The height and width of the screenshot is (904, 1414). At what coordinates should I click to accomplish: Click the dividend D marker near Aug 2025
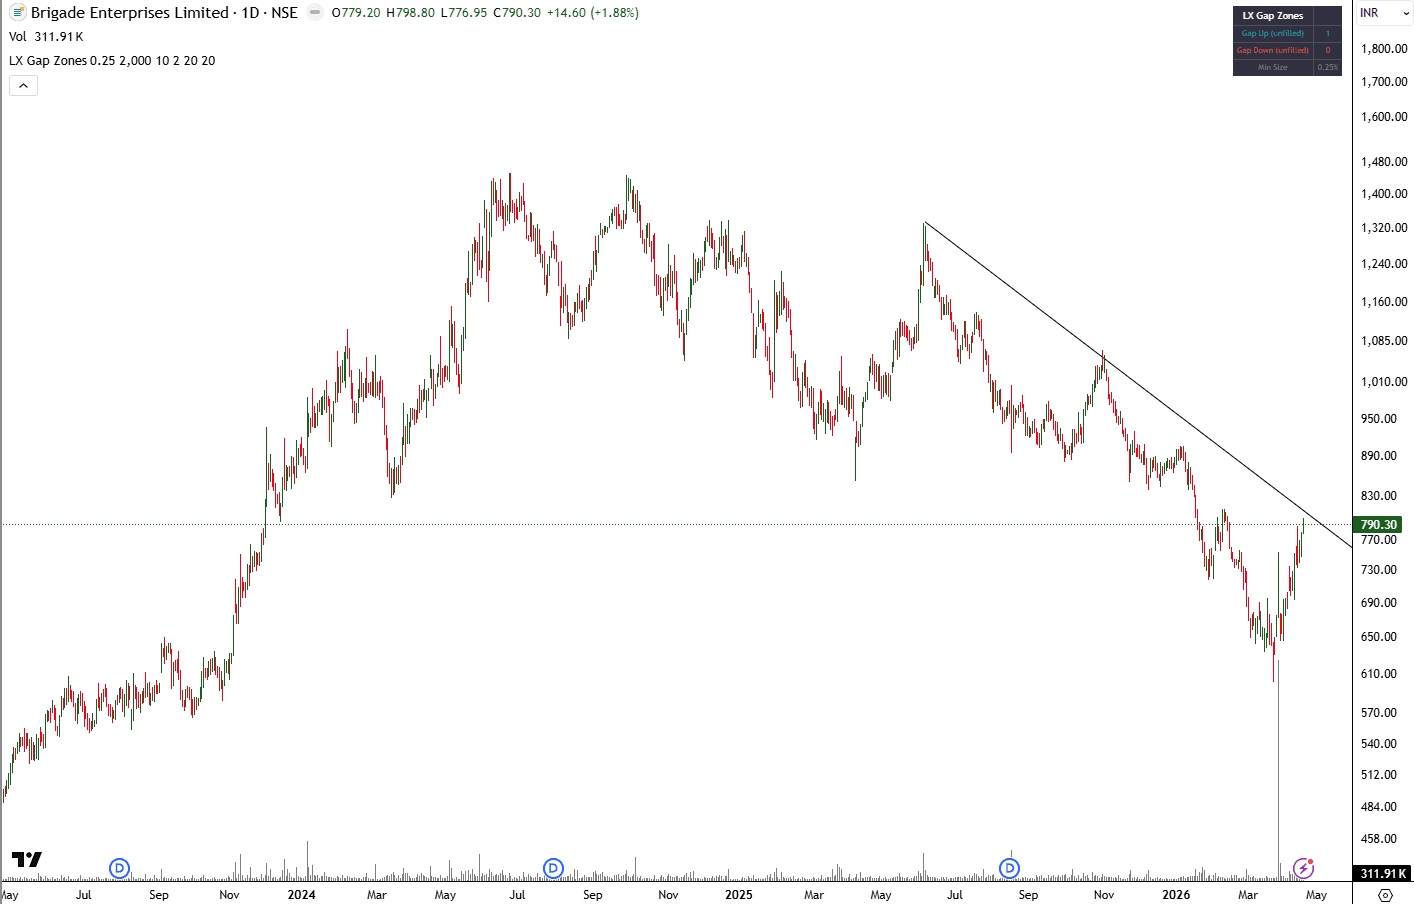click(1010, 868)
